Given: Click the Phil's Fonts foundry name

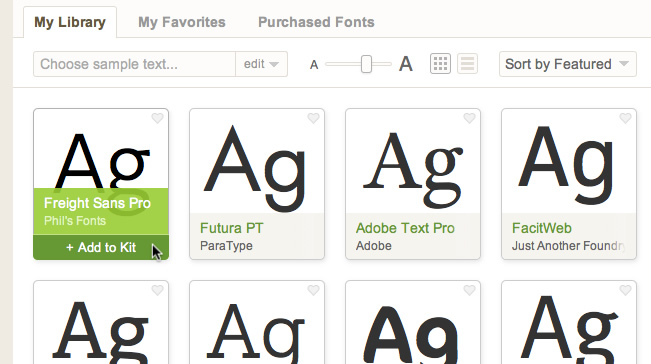Looking at the screenshot, I should pyautogui.click(x=75, y=221).
